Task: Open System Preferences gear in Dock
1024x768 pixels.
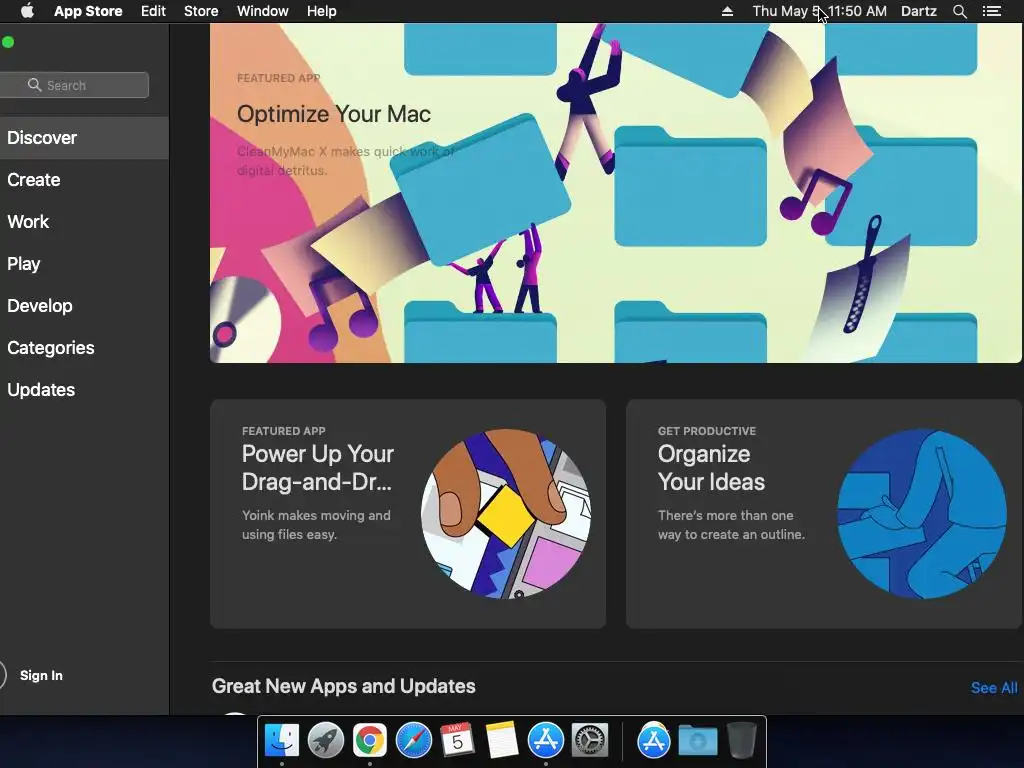Action: [590, 741]
